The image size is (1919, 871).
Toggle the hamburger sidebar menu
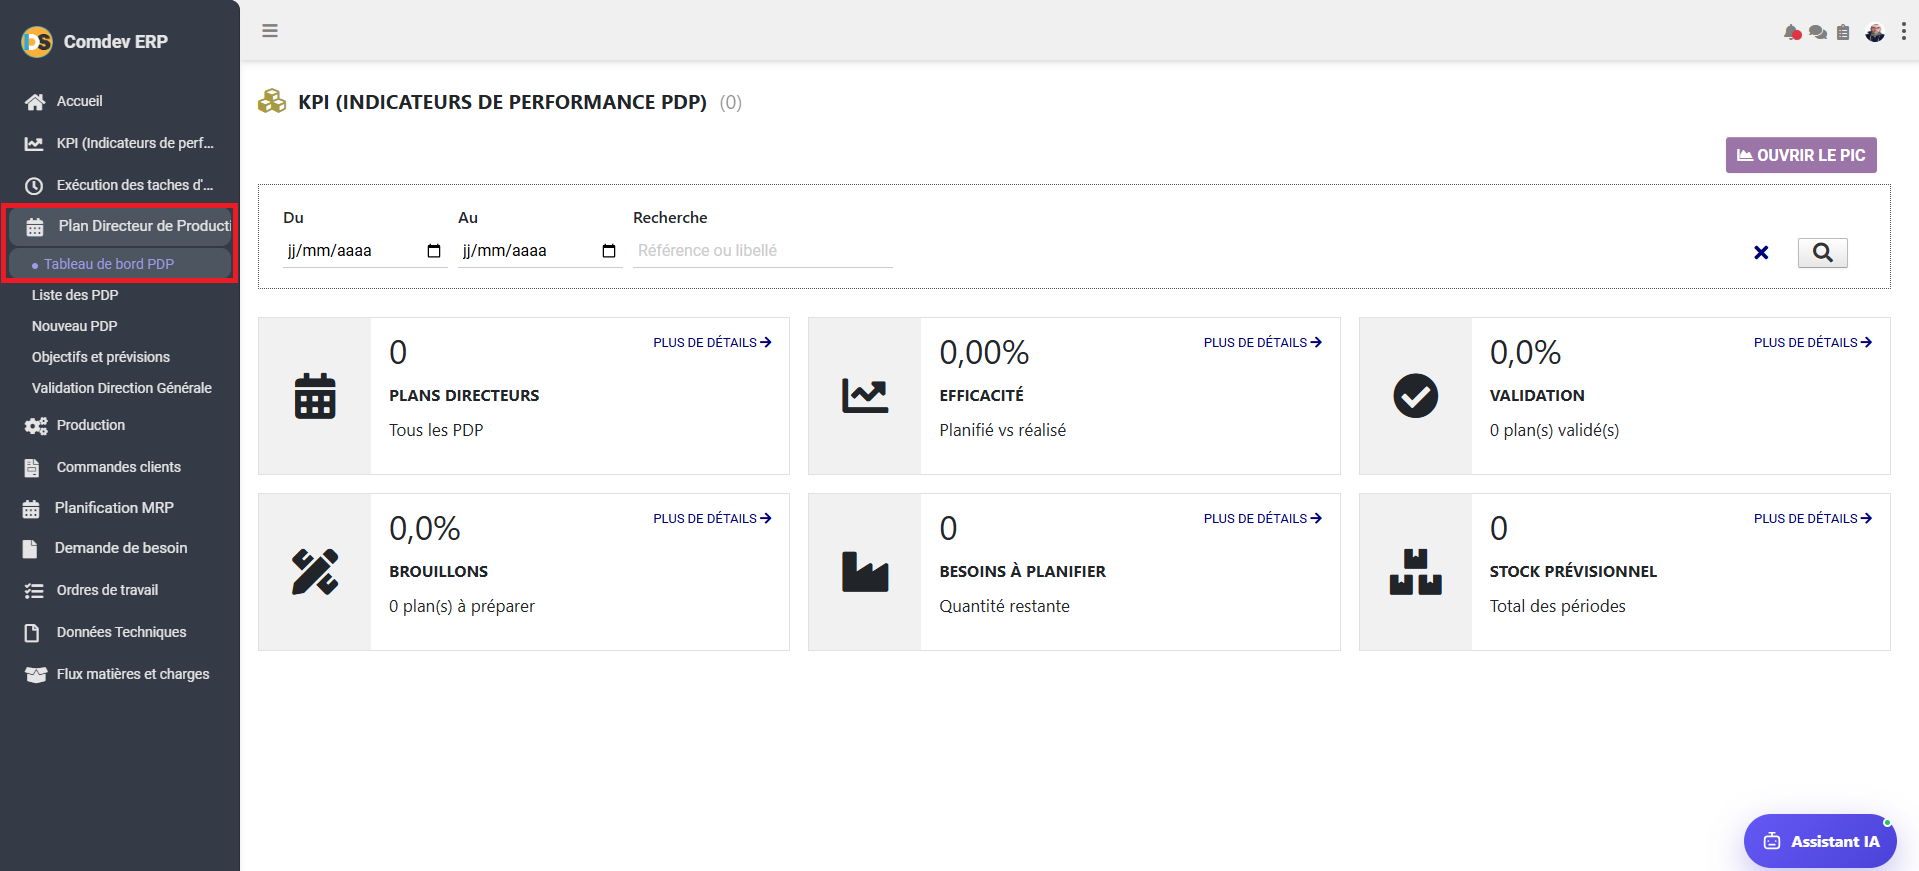coord(270,31)
